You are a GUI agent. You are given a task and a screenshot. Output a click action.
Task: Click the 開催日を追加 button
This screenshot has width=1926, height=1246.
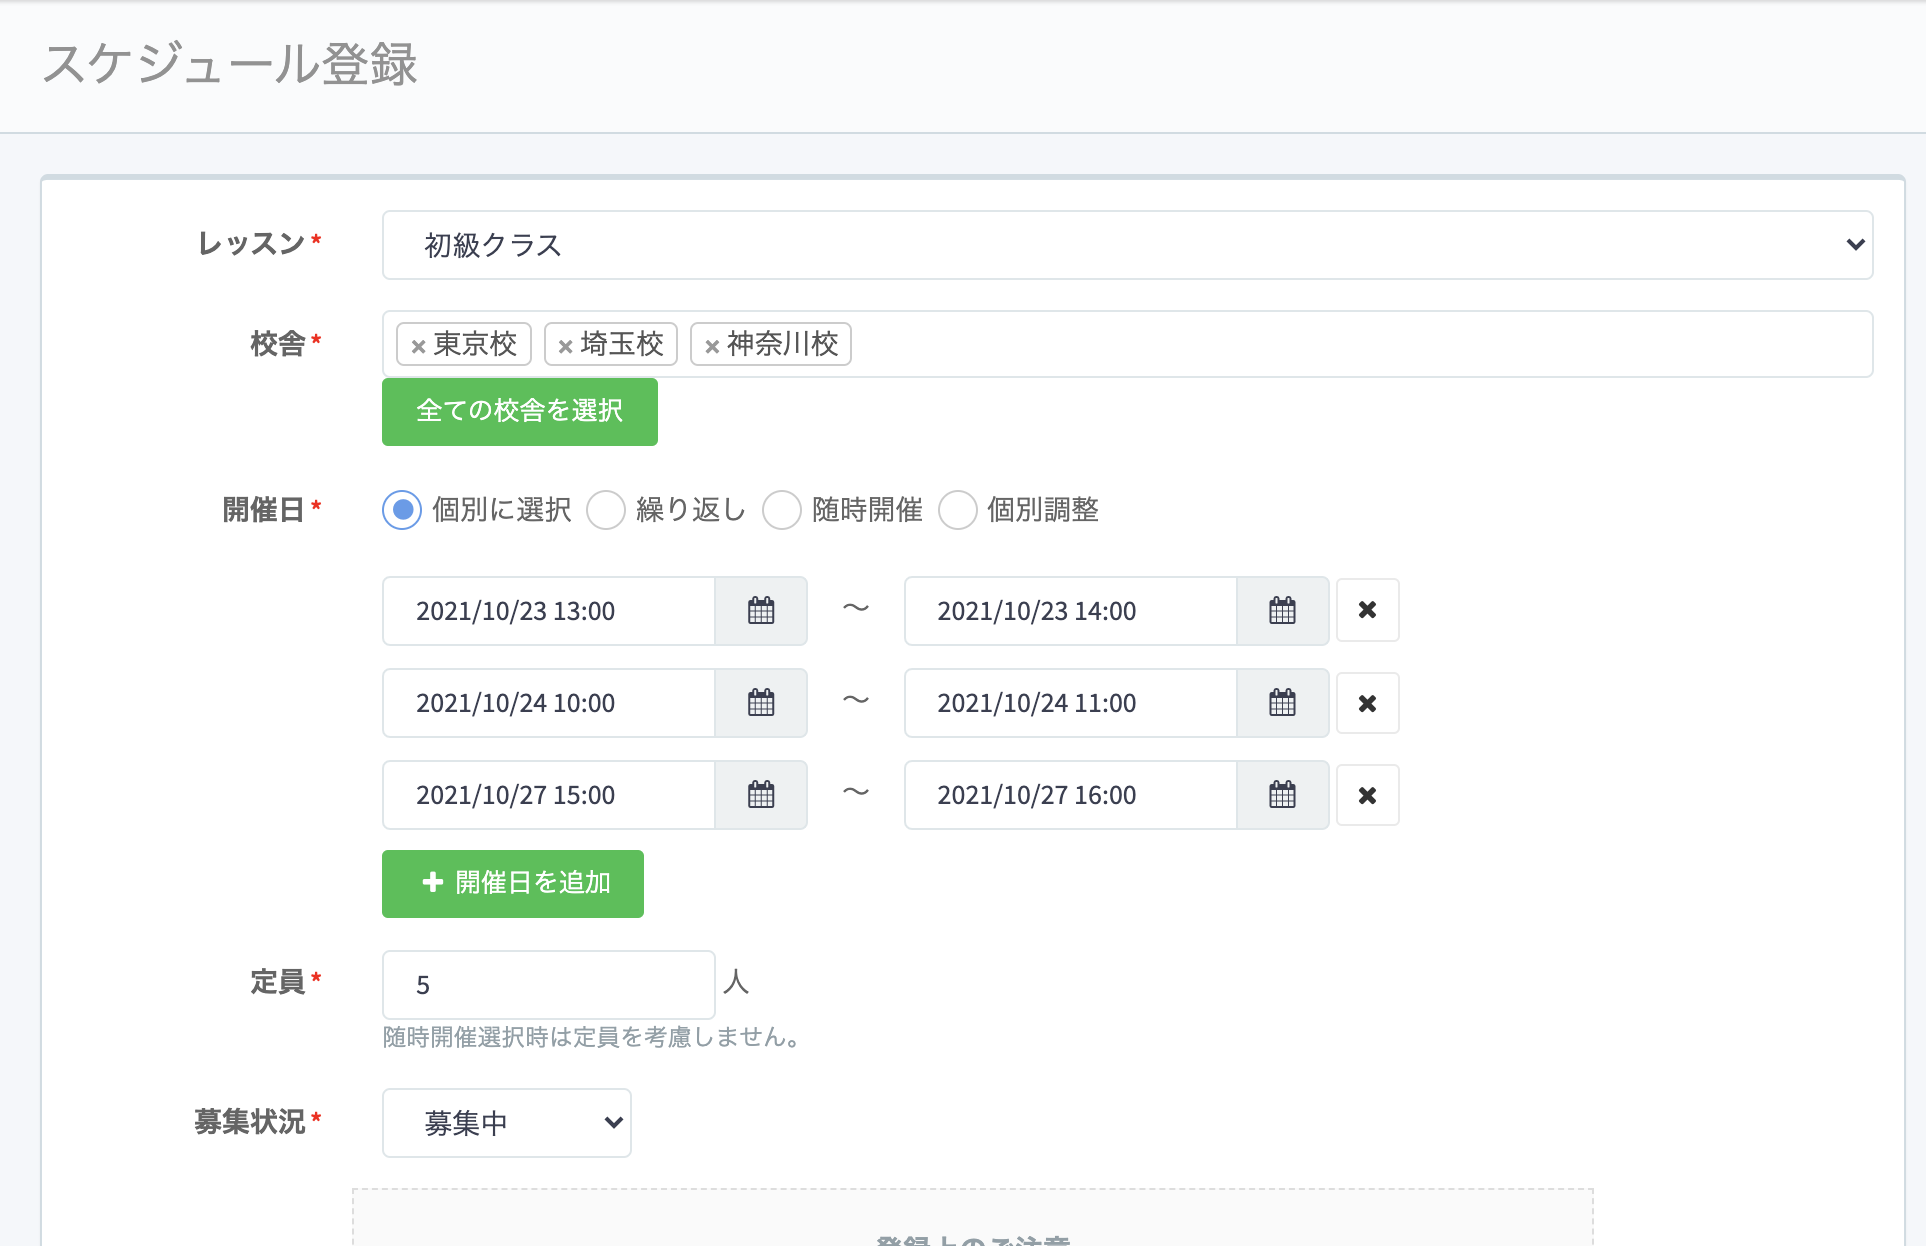coord(513,884)
